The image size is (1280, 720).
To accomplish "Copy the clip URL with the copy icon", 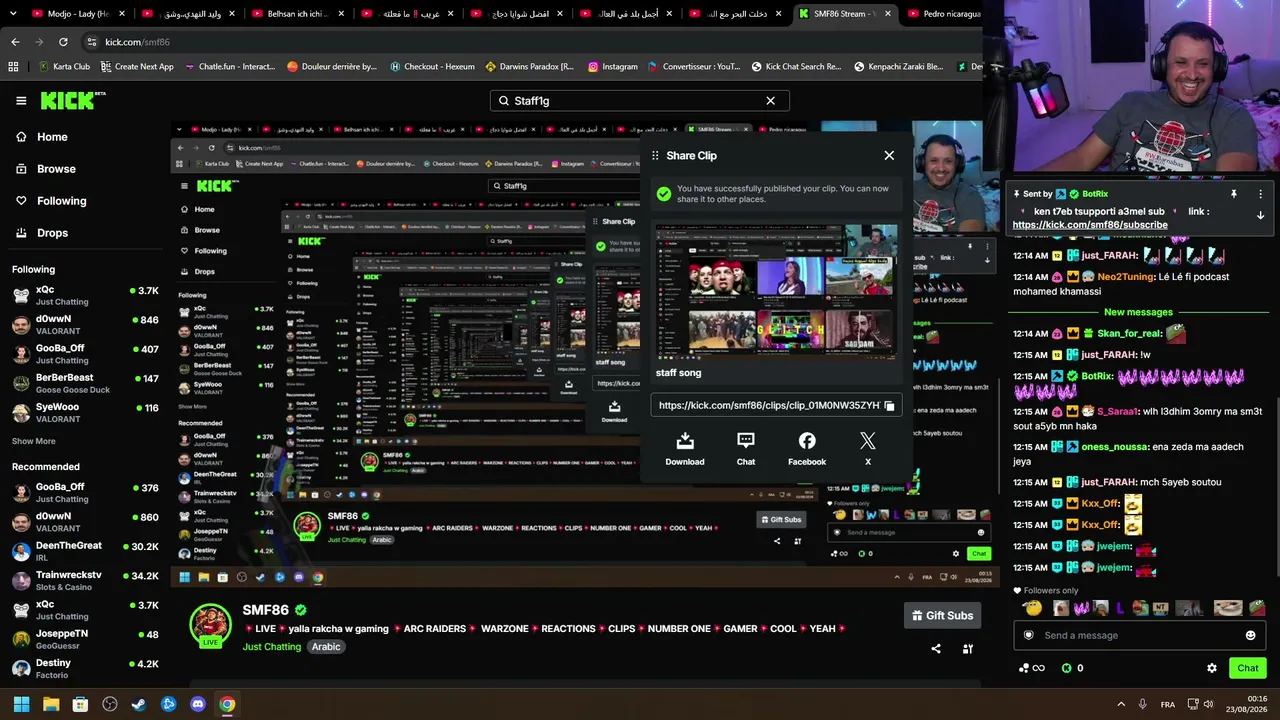I will click(x=889, y=406).
